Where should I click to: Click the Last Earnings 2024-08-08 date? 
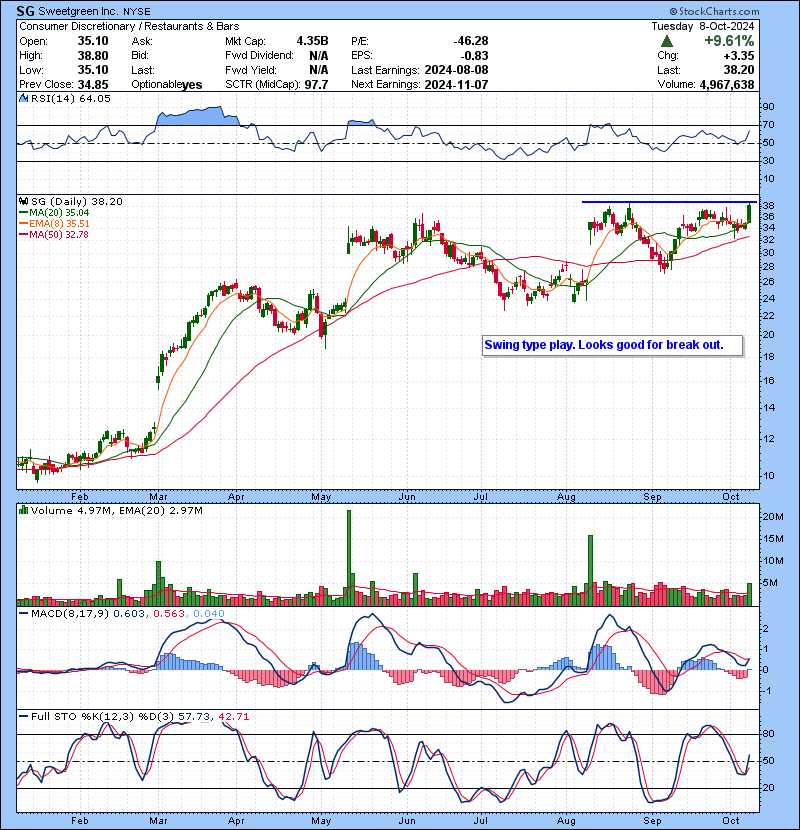pos(456,70)
